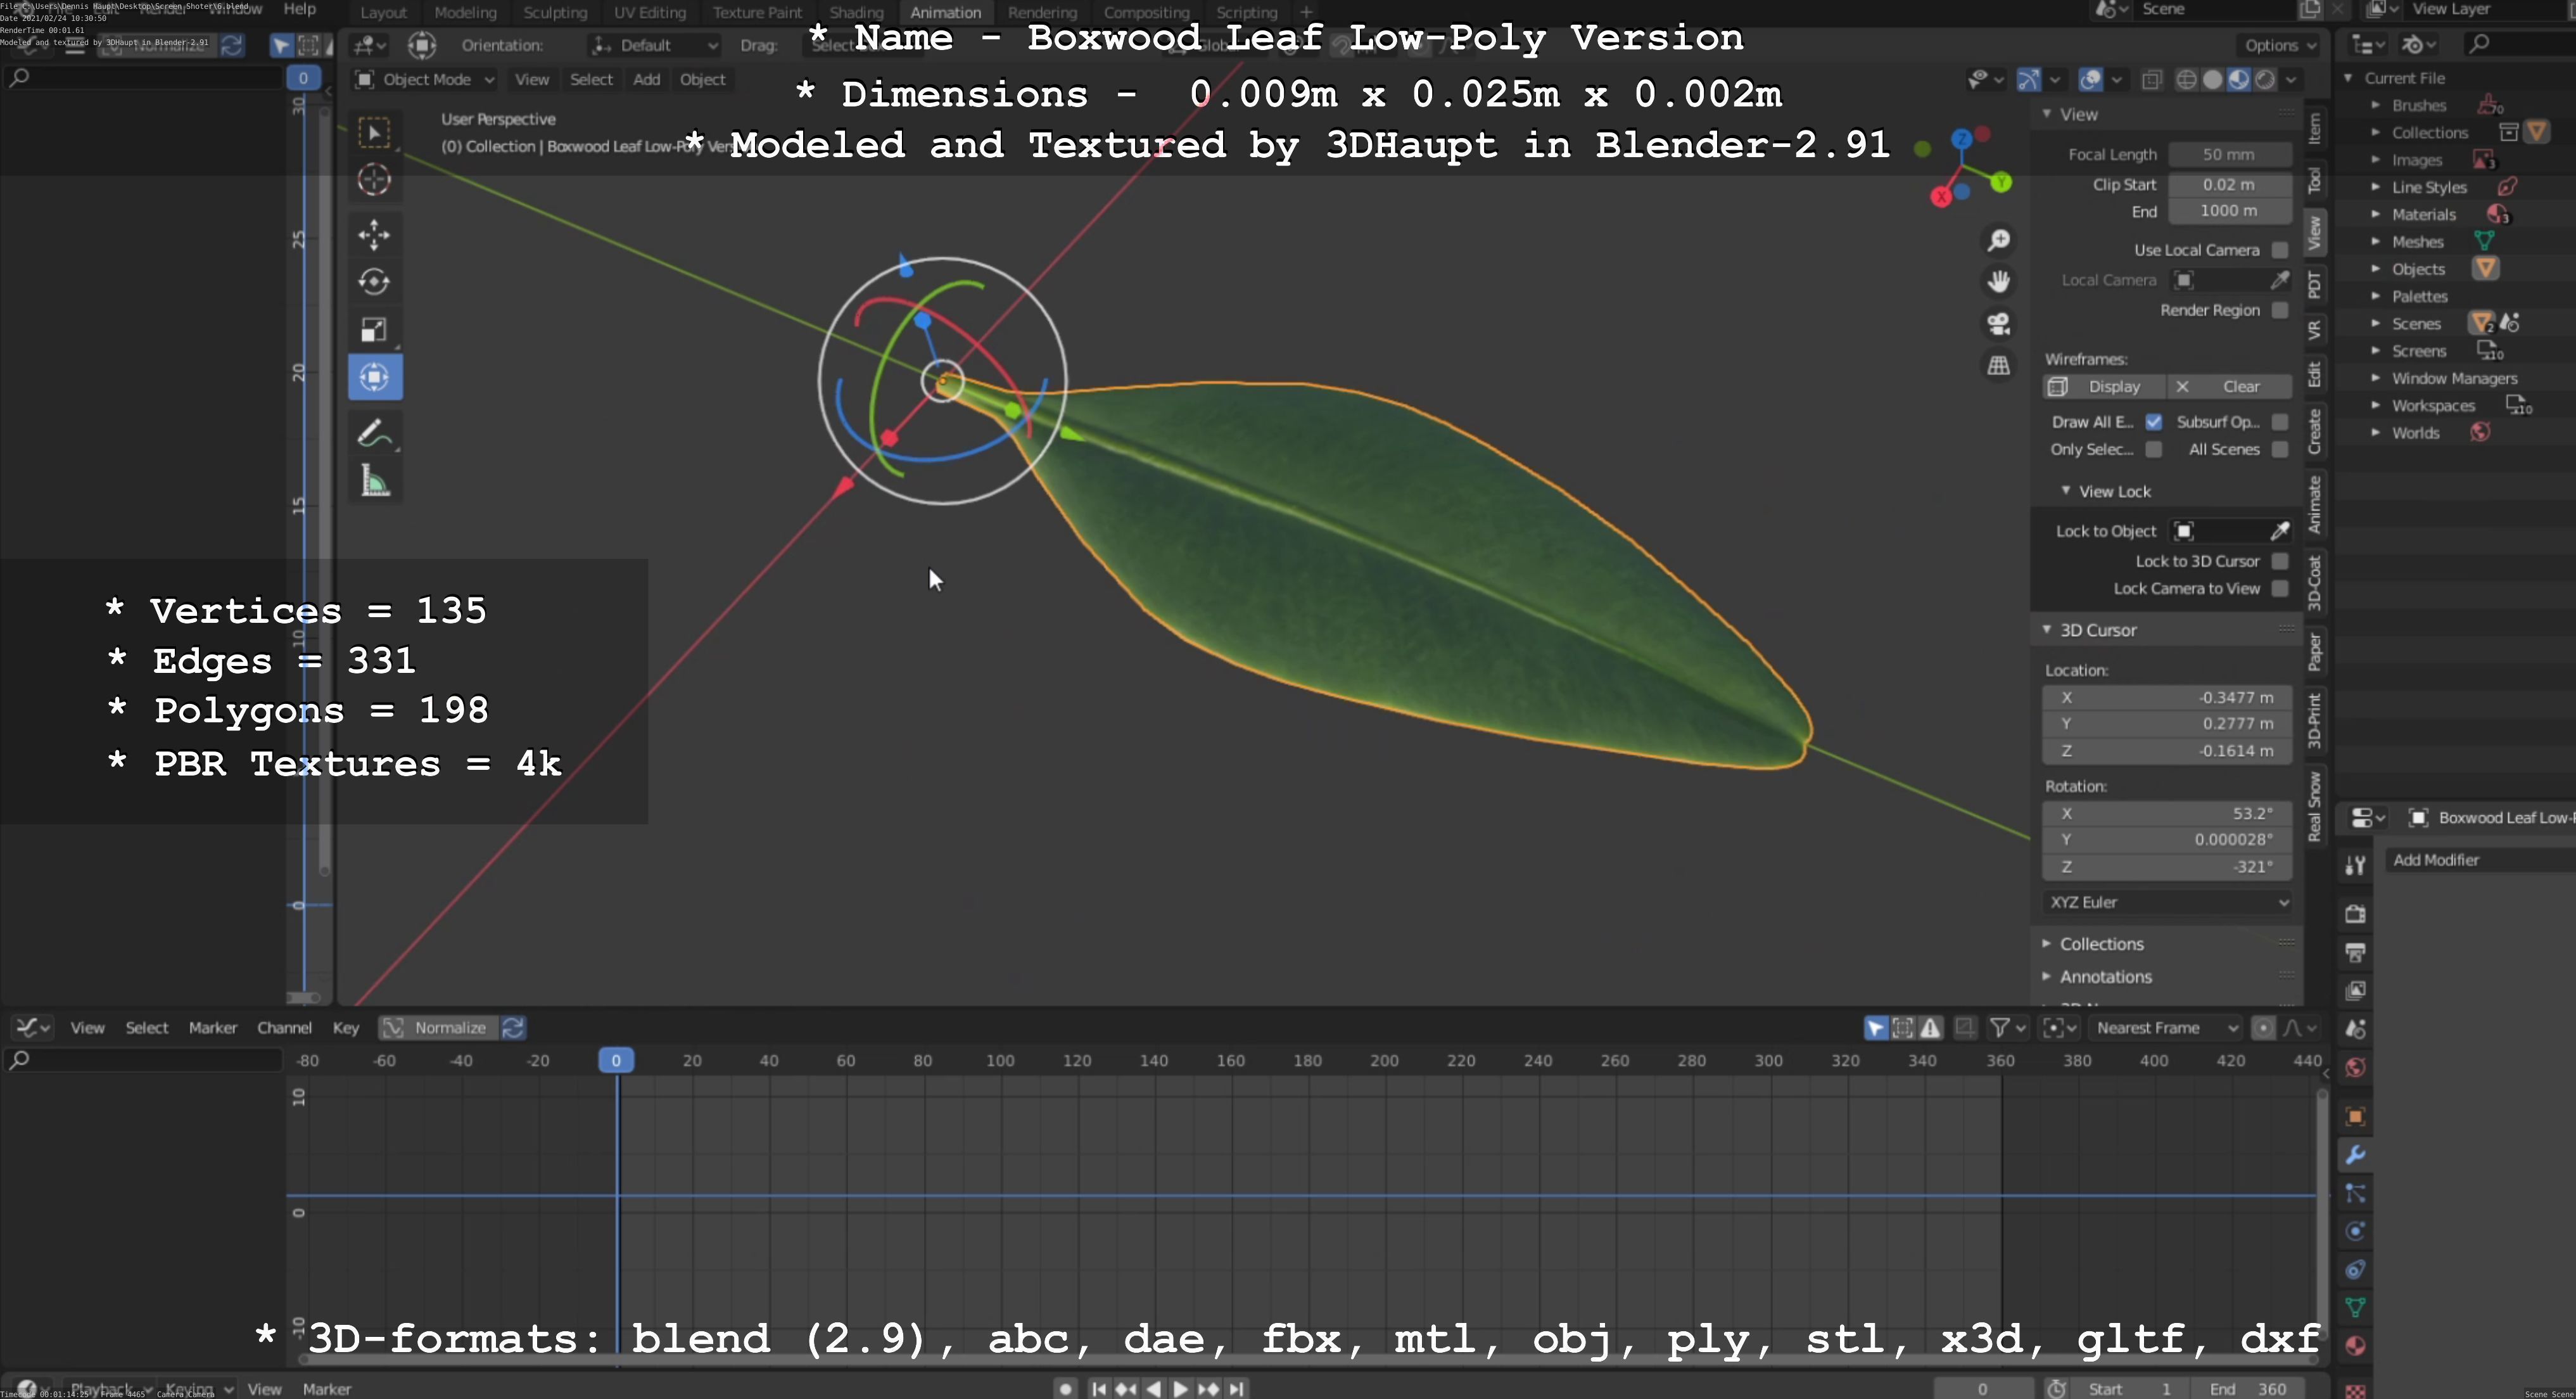Click the X axis ball on the navigation gizmo
This screenshot has height=1399, width=2576.
click(1941, 197)
